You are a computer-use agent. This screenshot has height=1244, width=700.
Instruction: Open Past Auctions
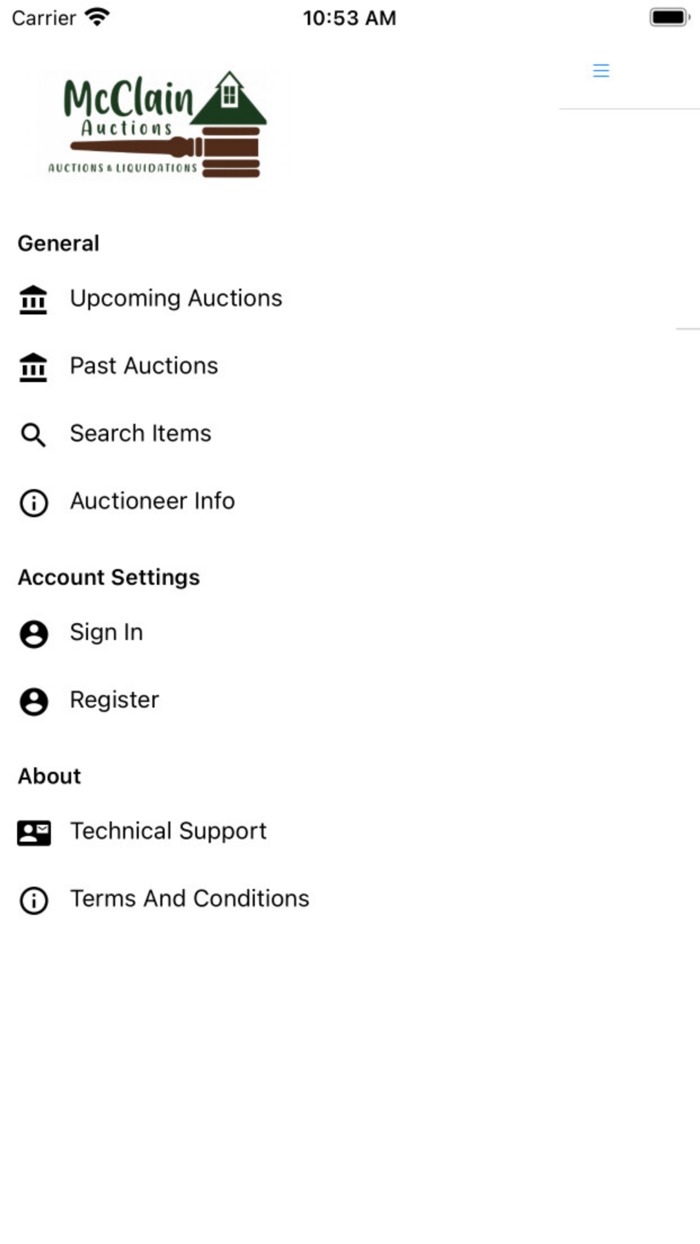[x=143, y=366]
